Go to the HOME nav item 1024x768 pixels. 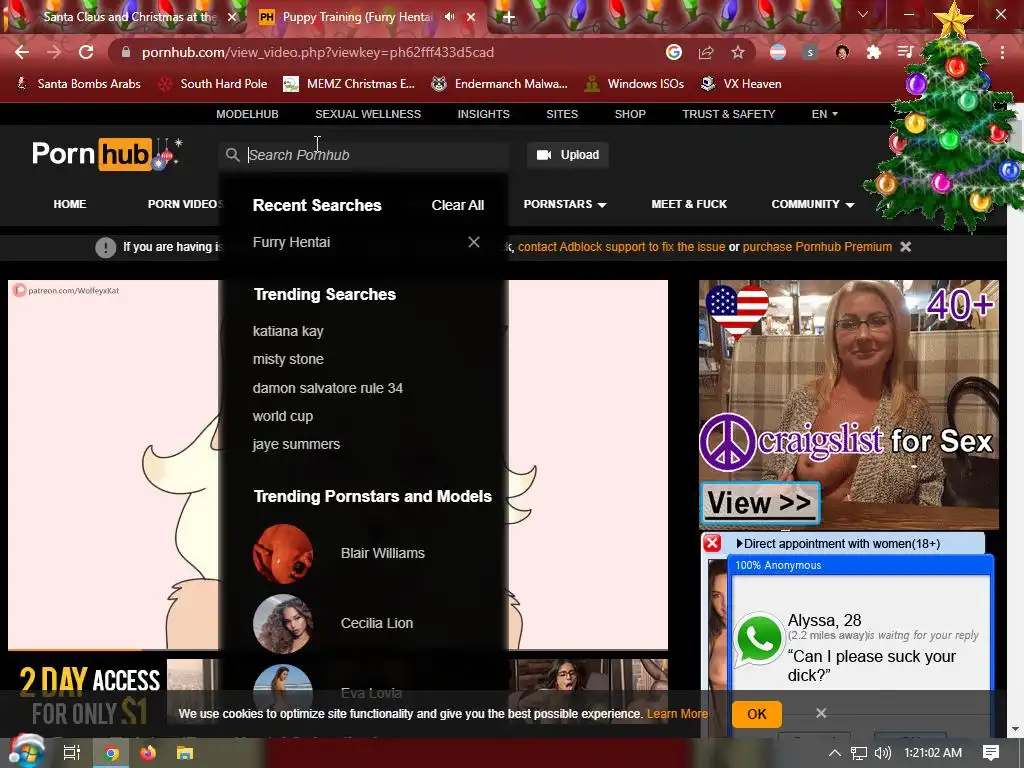(x=70, y=204)
